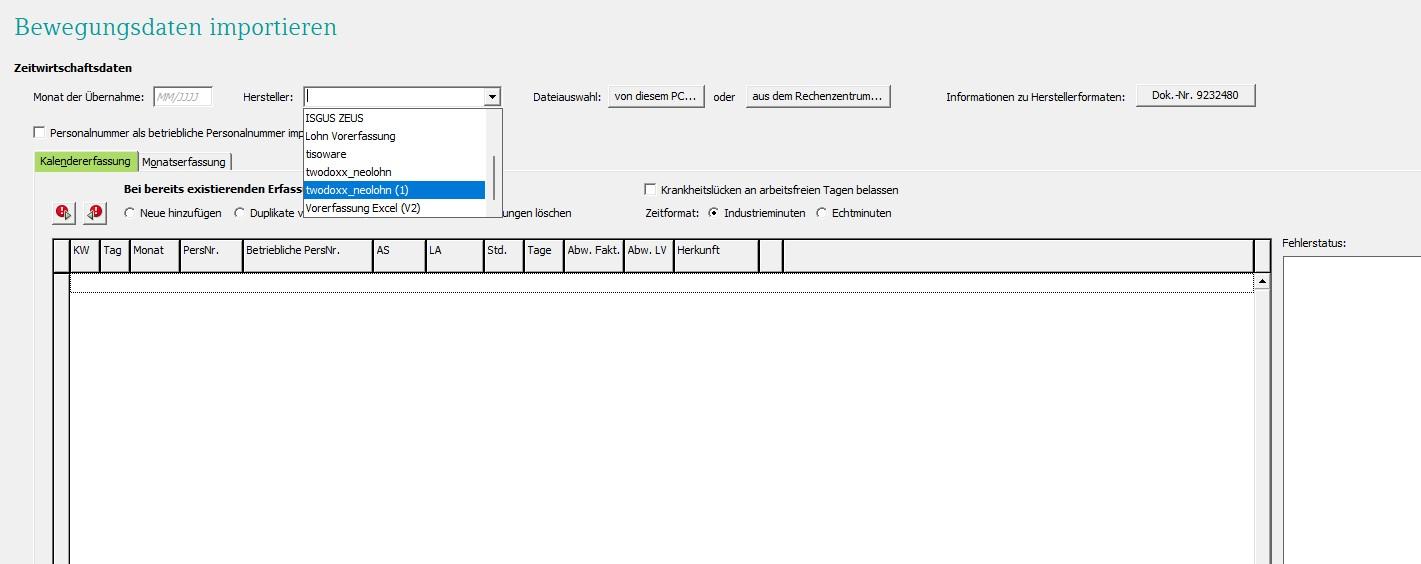Image resolution: width=1421 pixels, height=564 pixels.
Task: Click the LA column header
Action: [454, 255]
